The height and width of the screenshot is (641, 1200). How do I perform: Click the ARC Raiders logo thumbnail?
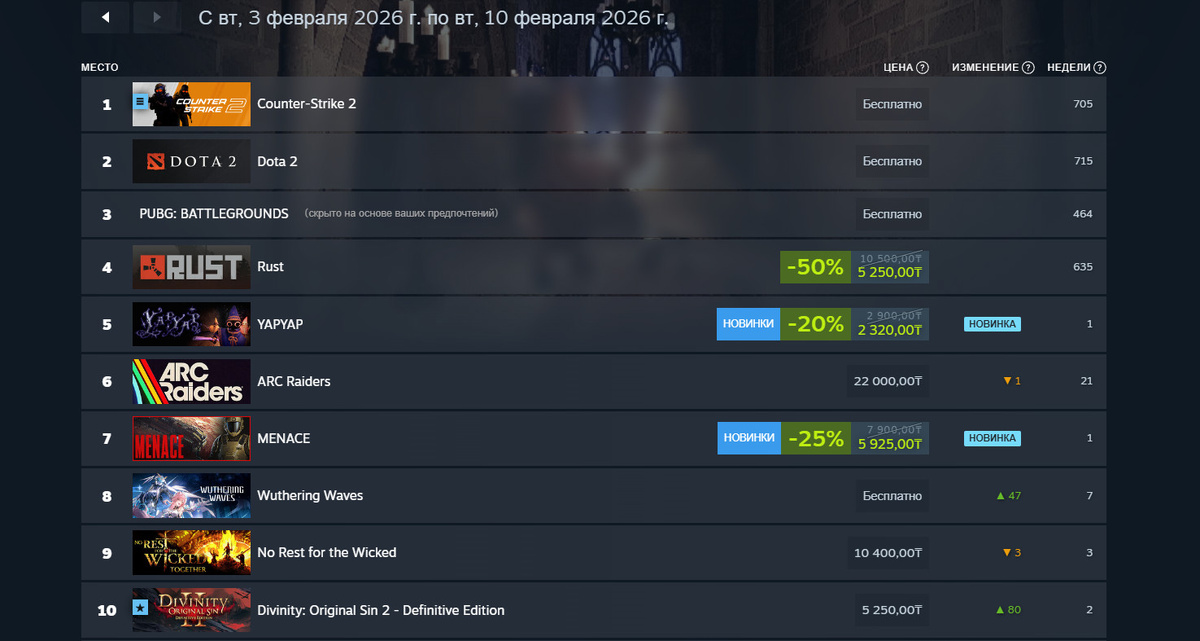pos(191,381)
